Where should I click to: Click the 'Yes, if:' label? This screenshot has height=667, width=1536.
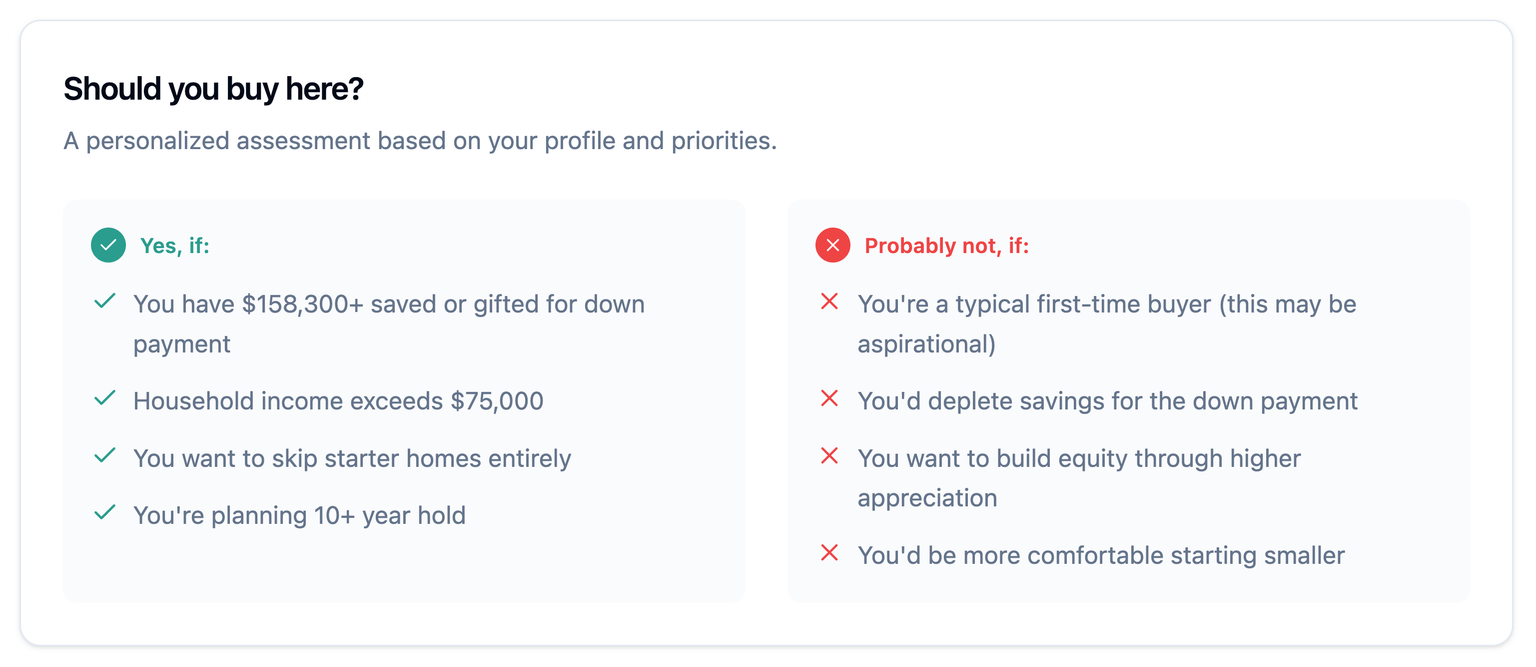175,245
